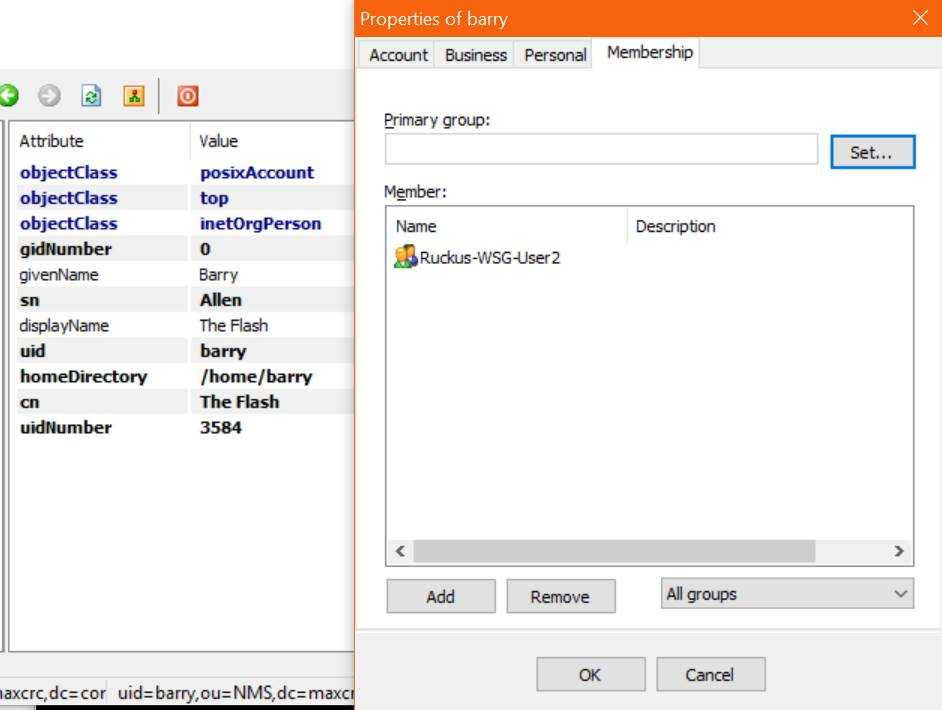Select the homeDirectory attribute row
Image resolution: width=942 pixels, height=710 pixels.
(x=84, y=377)
